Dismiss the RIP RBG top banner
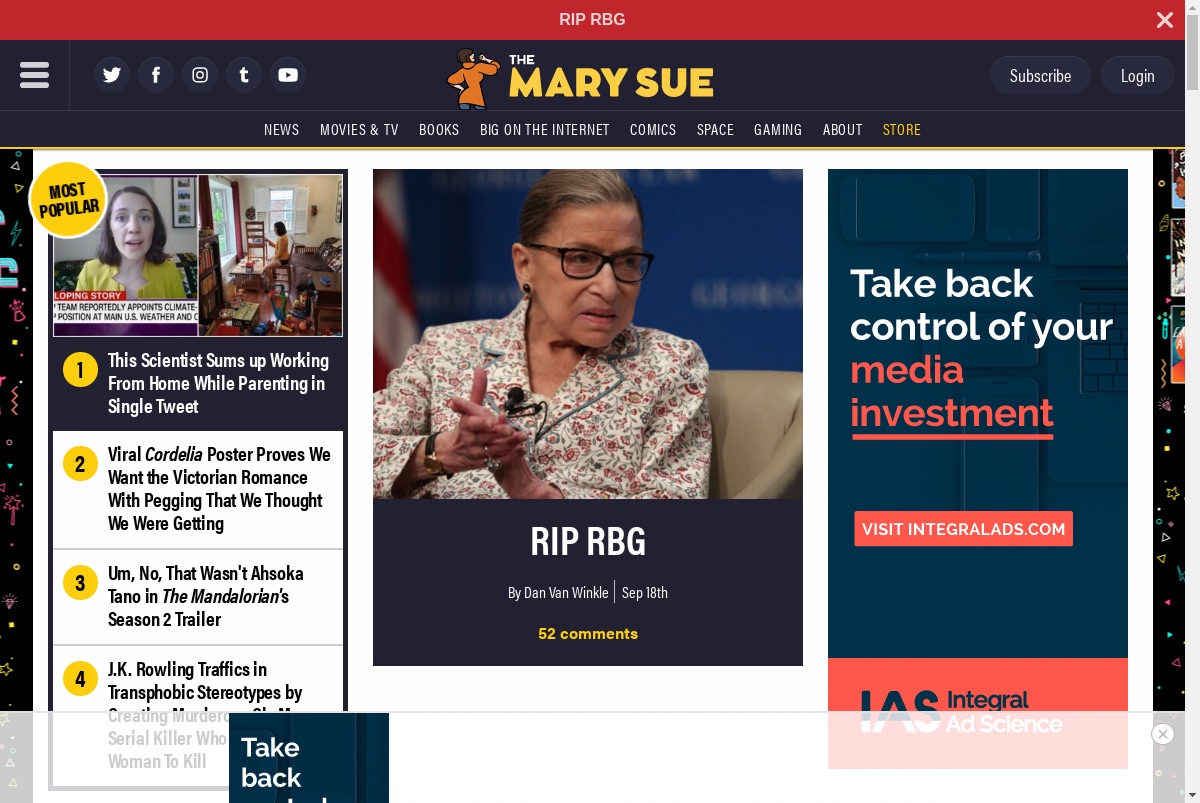Screen dimensions: 1200x803 point(1165,20)
